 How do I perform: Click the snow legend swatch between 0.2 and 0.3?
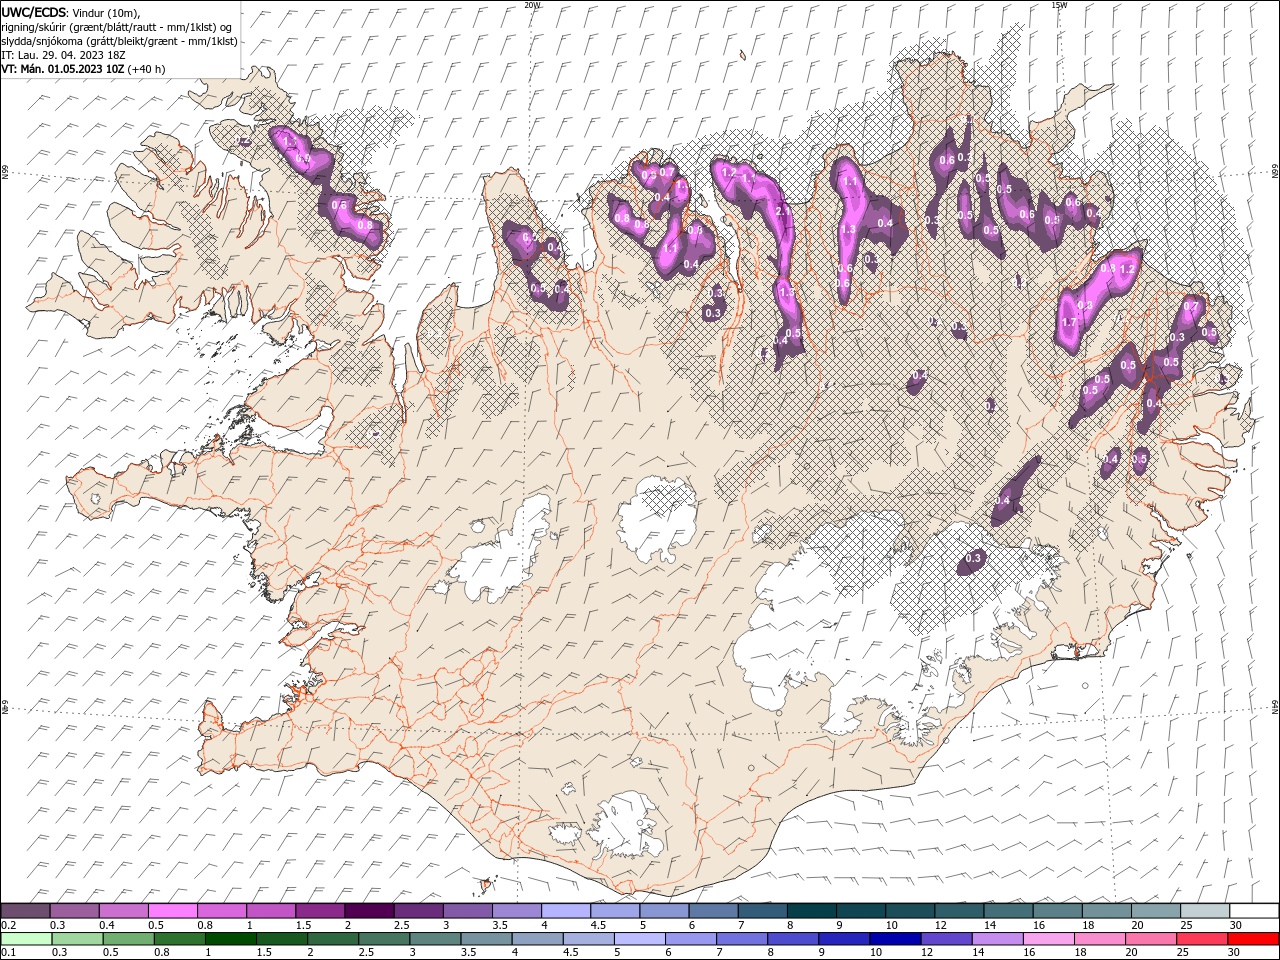[26, 911]
